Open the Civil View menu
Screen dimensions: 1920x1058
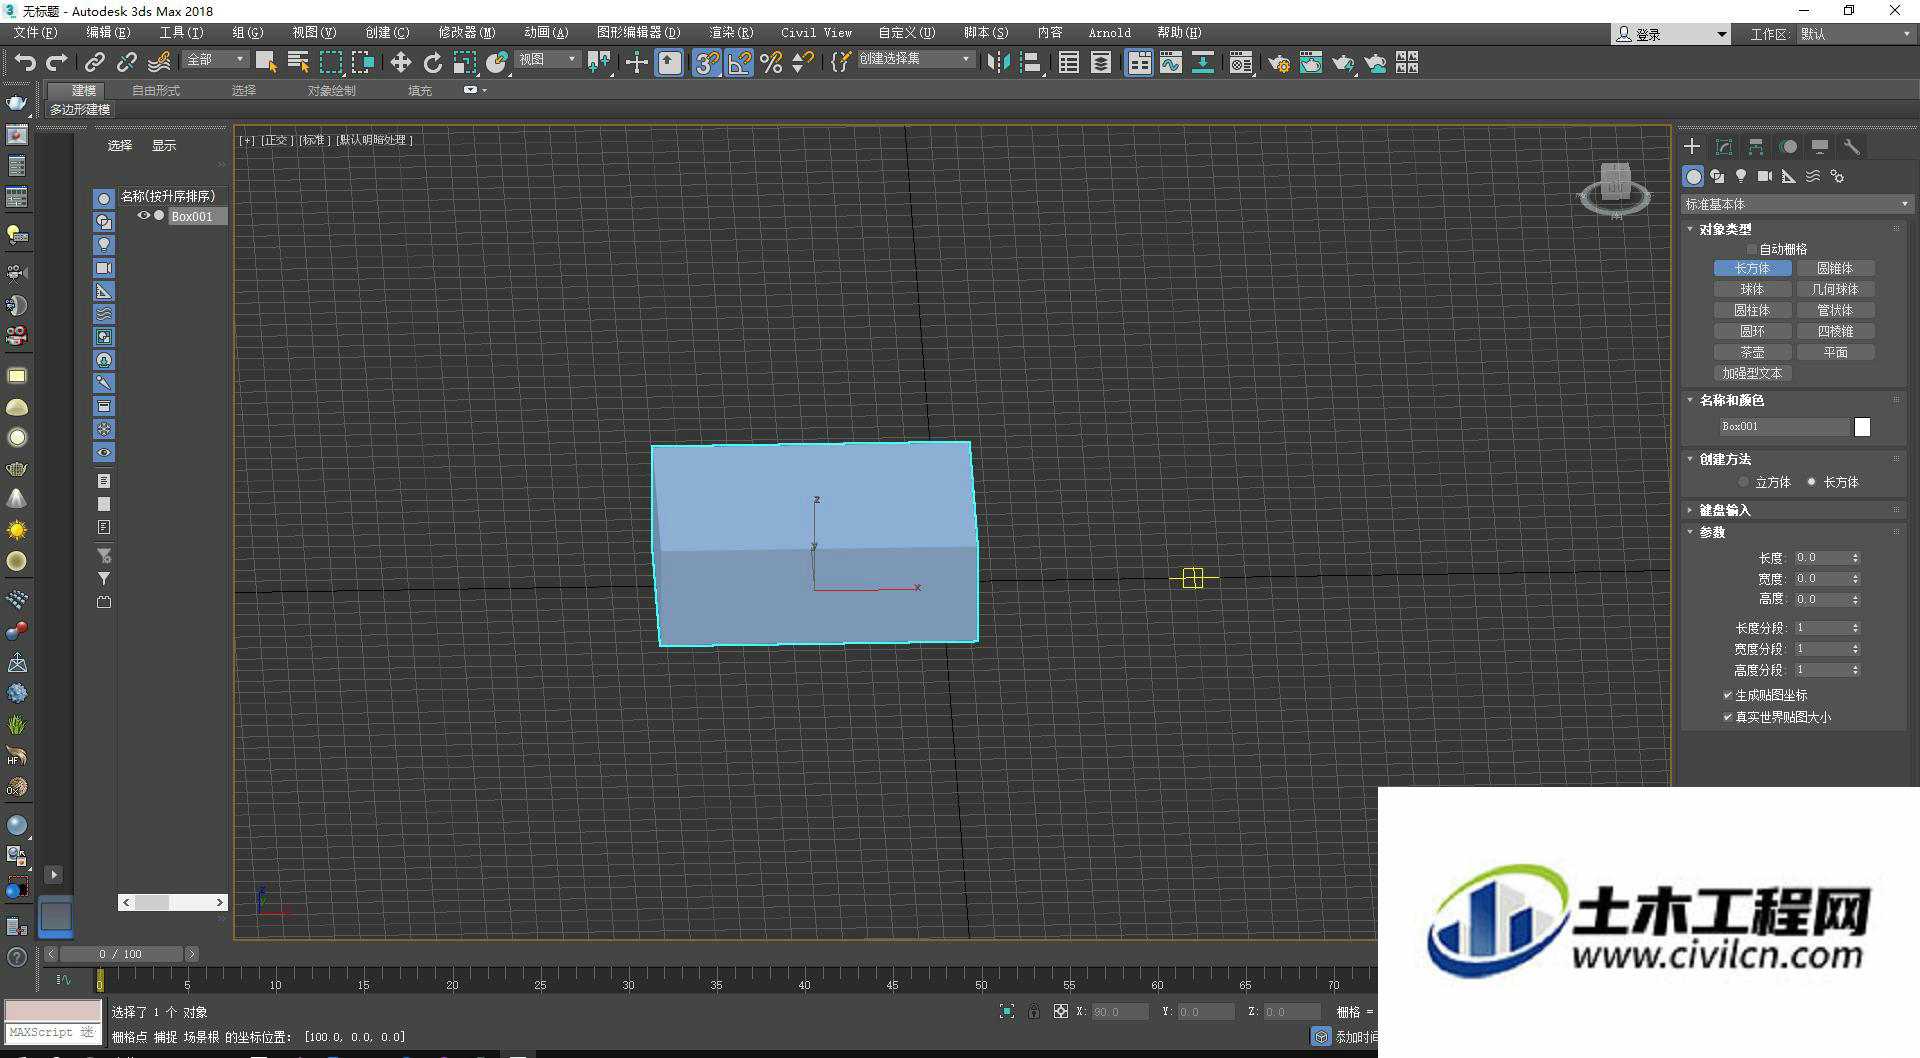point(816,33)
